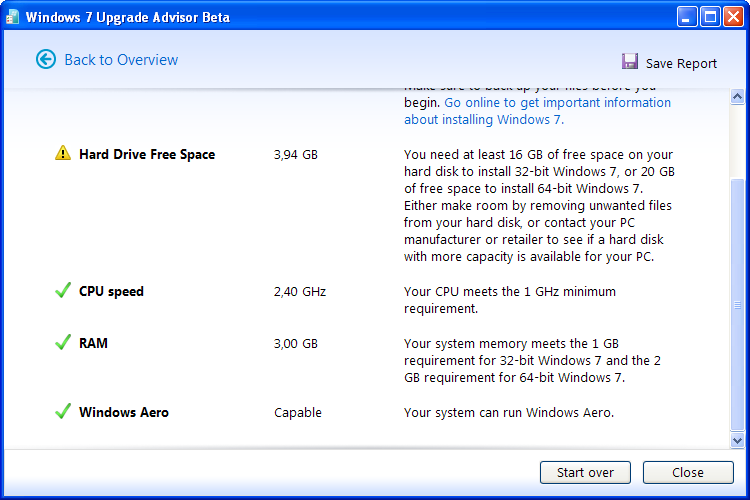Screen dimensions: 750x500
Task: Click the Hard Drive Free Space warning icon
Action: pos(63,153)
